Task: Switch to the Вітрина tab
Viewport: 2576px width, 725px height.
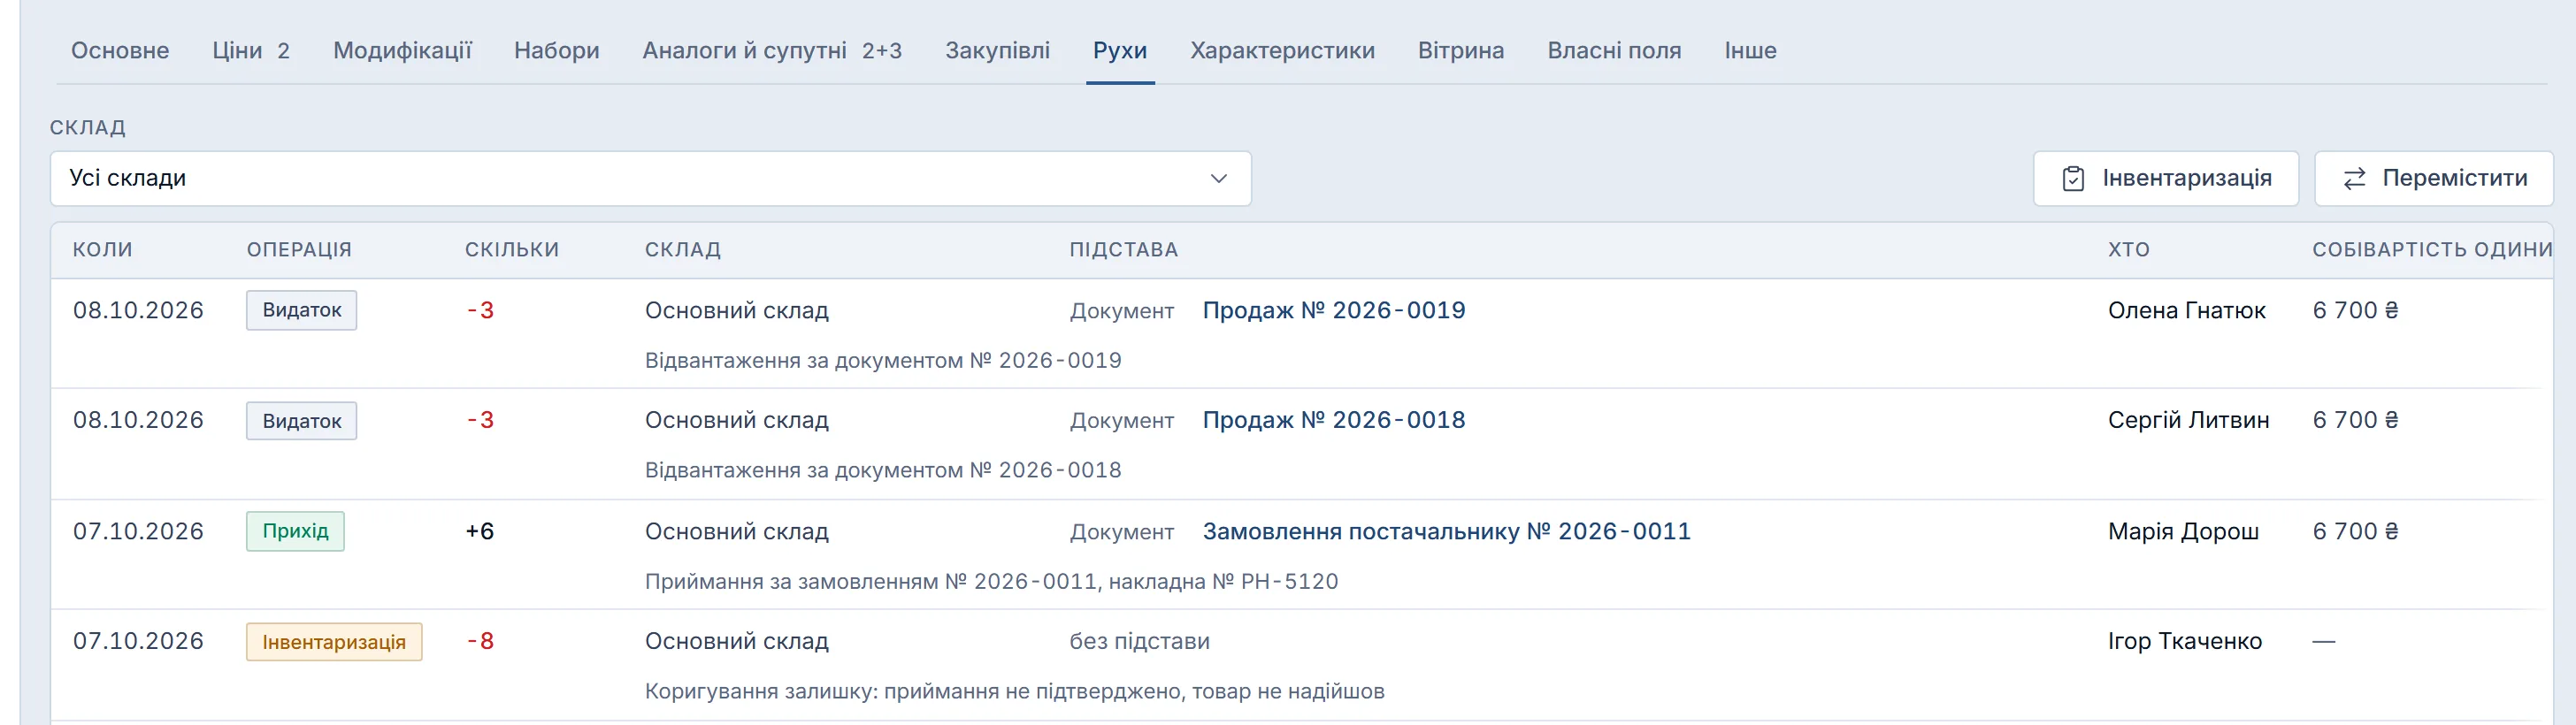Action: [x=1461, y=51]
